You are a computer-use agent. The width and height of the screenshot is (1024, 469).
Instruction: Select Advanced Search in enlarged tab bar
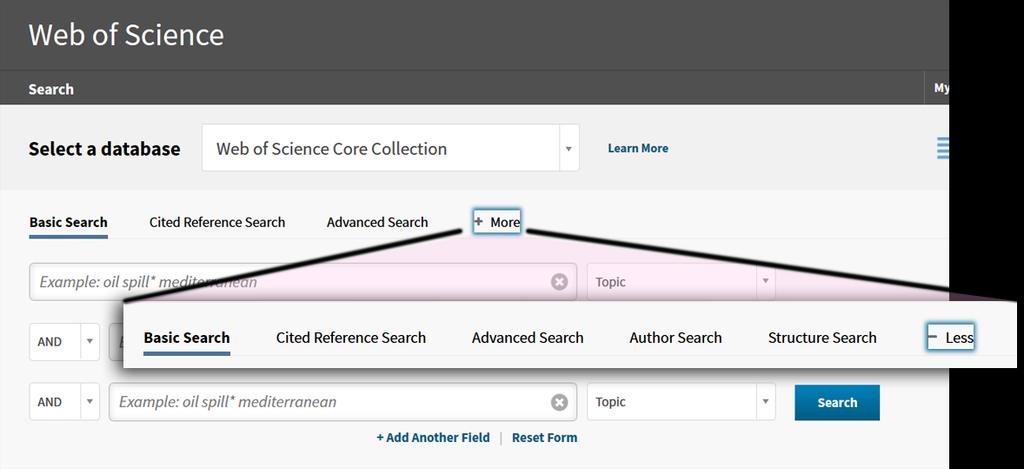[x=528, y=338]
